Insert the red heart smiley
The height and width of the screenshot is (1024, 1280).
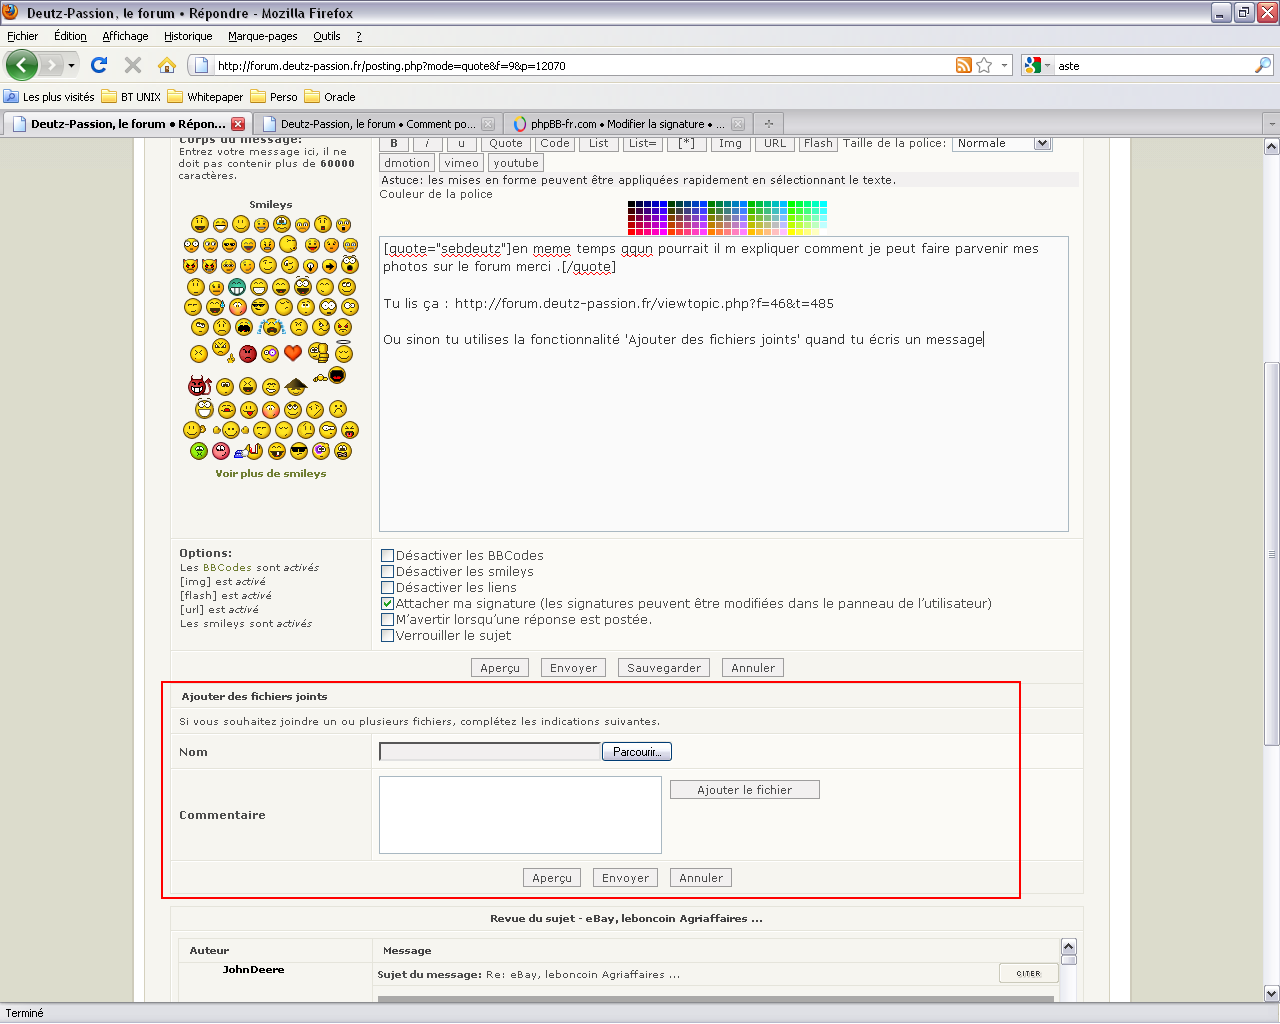click(x=293, y=352)
